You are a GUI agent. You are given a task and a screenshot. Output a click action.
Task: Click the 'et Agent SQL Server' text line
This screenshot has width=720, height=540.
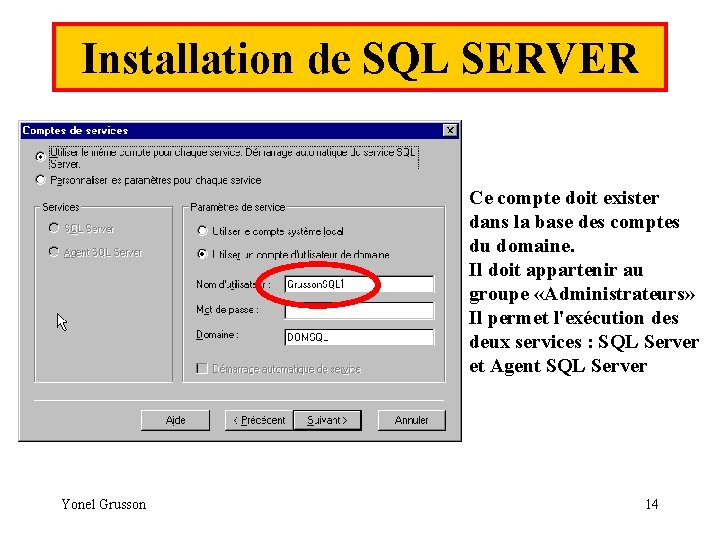[558, 366]
